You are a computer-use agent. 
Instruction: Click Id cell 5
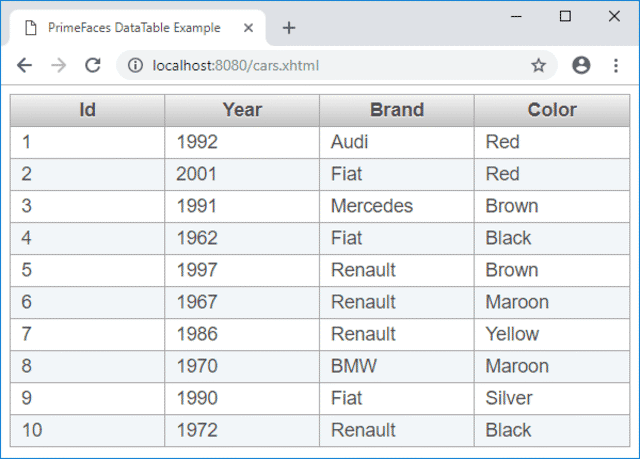[x=87, y=270]
